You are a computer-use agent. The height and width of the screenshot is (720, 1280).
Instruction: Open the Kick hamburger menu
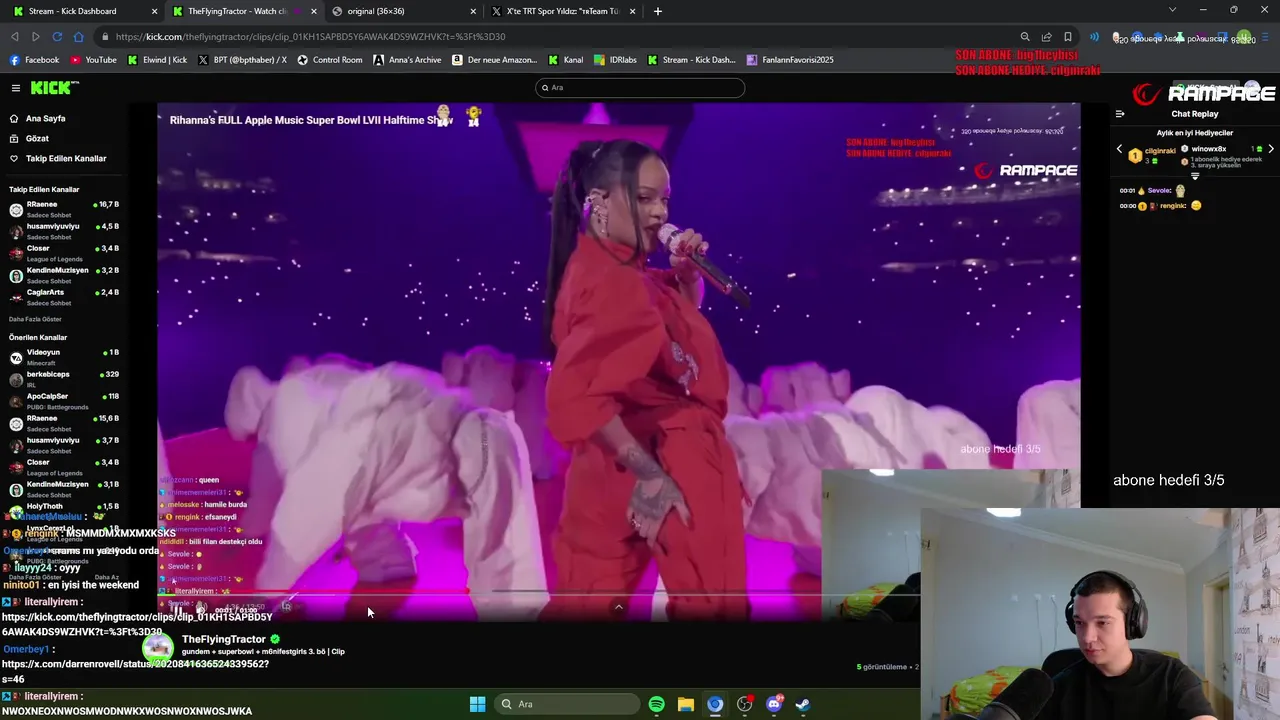point(15,88)
